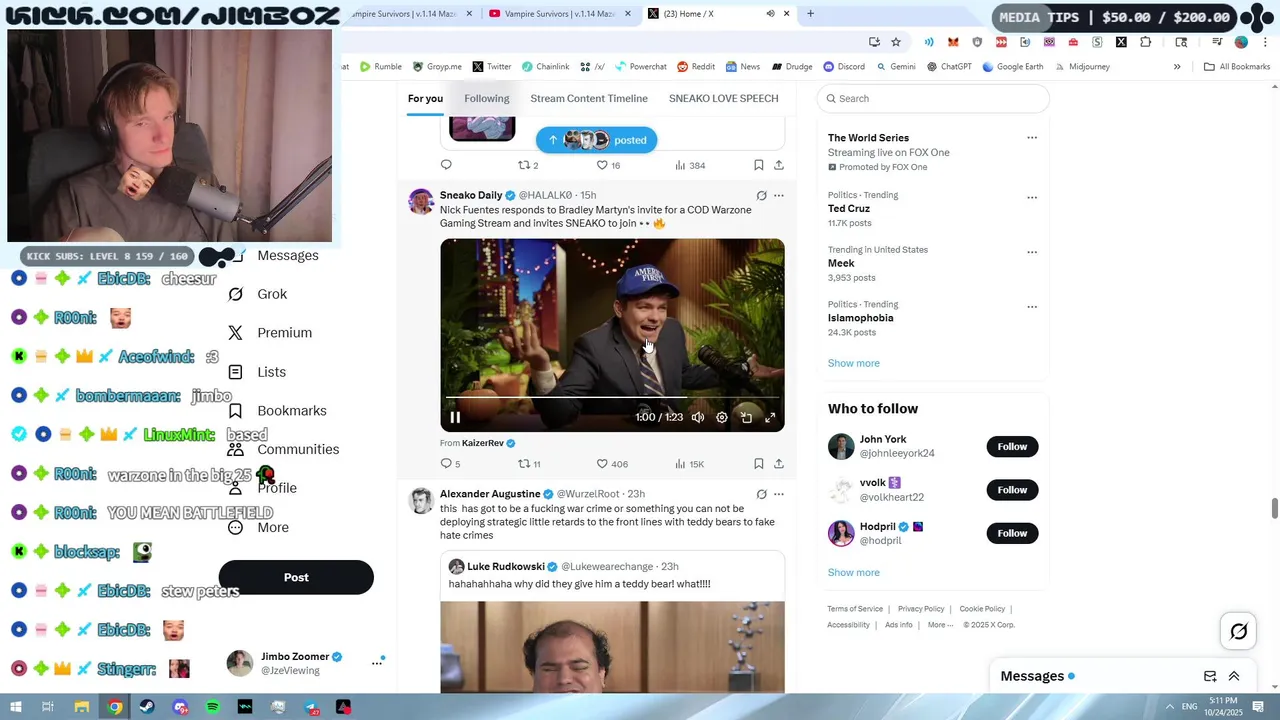Open the video settings gear
The width and height of the screenshot is (1280, 720).
(722, 417)
